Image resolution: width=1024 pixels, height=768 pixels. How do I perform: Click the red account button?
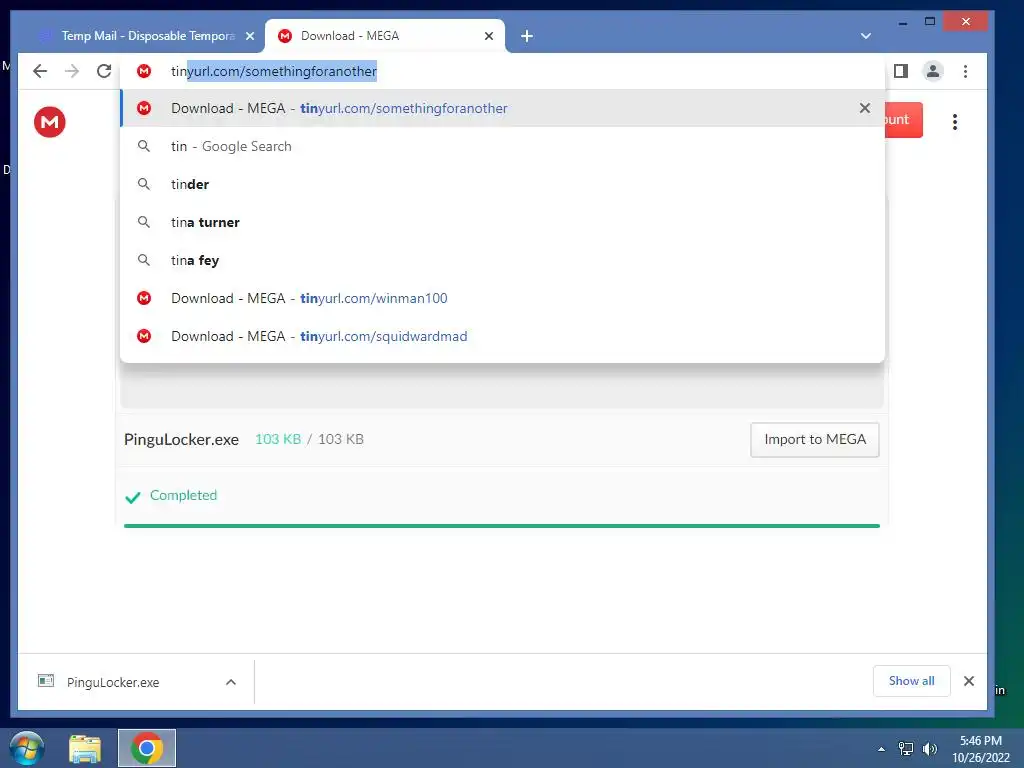904,120
